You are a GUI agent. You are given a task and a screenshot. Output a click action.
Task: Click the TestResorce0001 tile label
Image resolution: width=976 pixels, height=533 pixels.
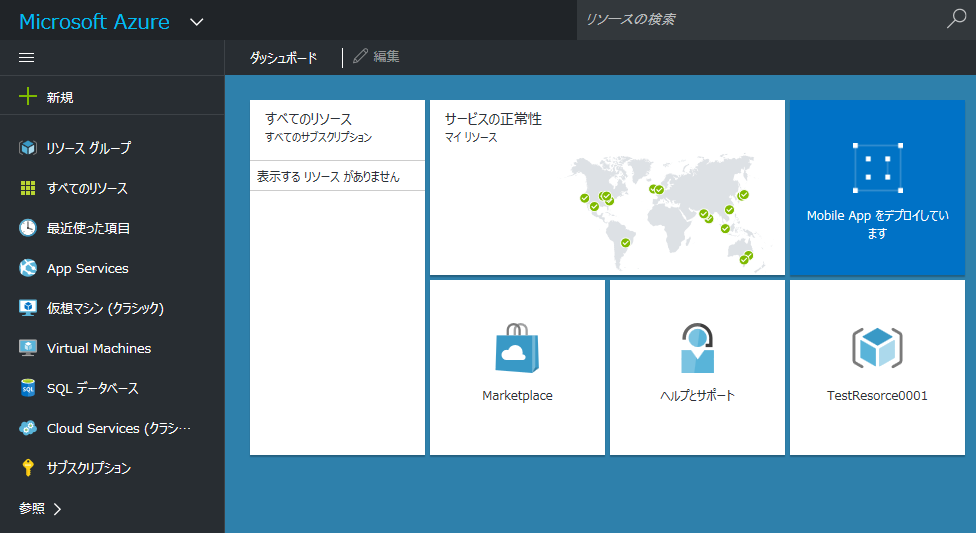[877, 395]
